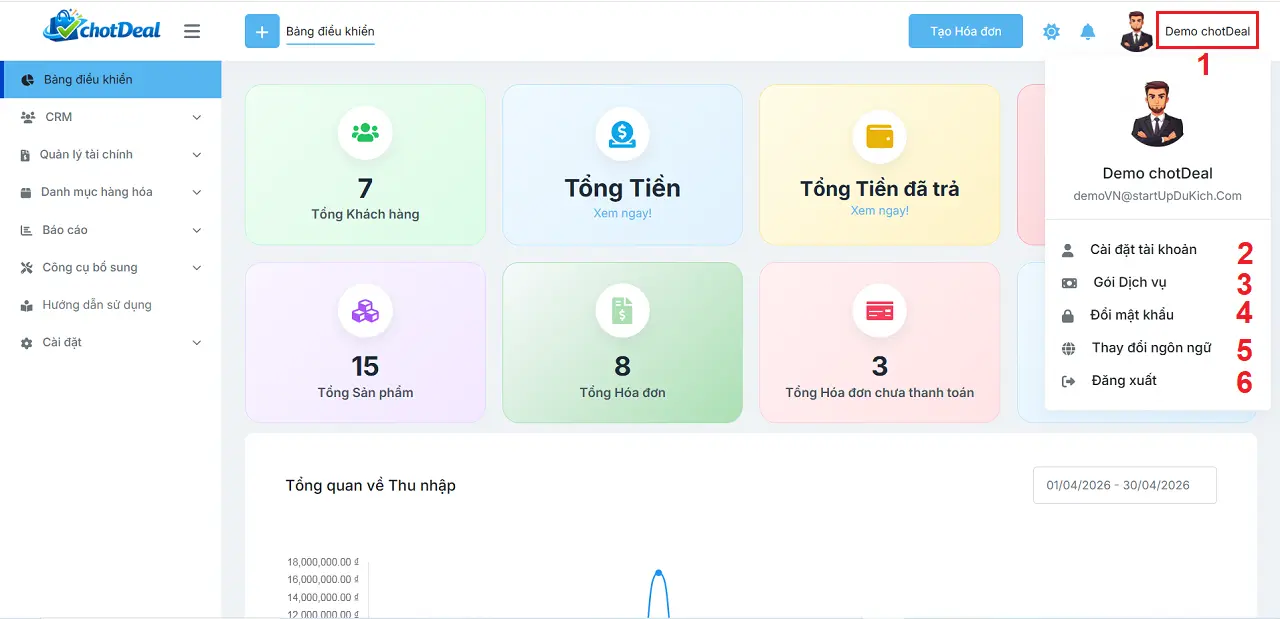The image size is (1280, 619).
Task: Toggle the sidebar with the hamburger menu
Action: 192,30
